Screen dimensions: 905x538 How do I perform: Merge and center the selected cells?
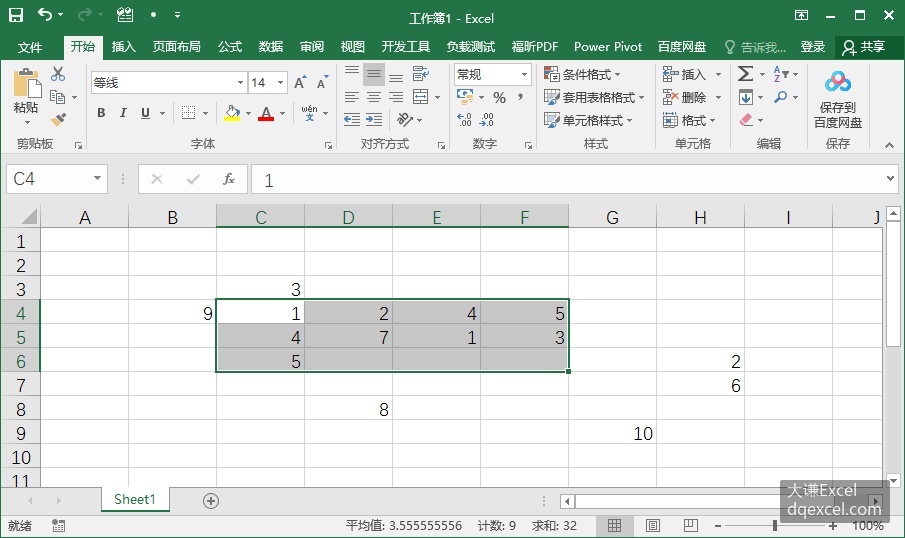coord(421,96)
